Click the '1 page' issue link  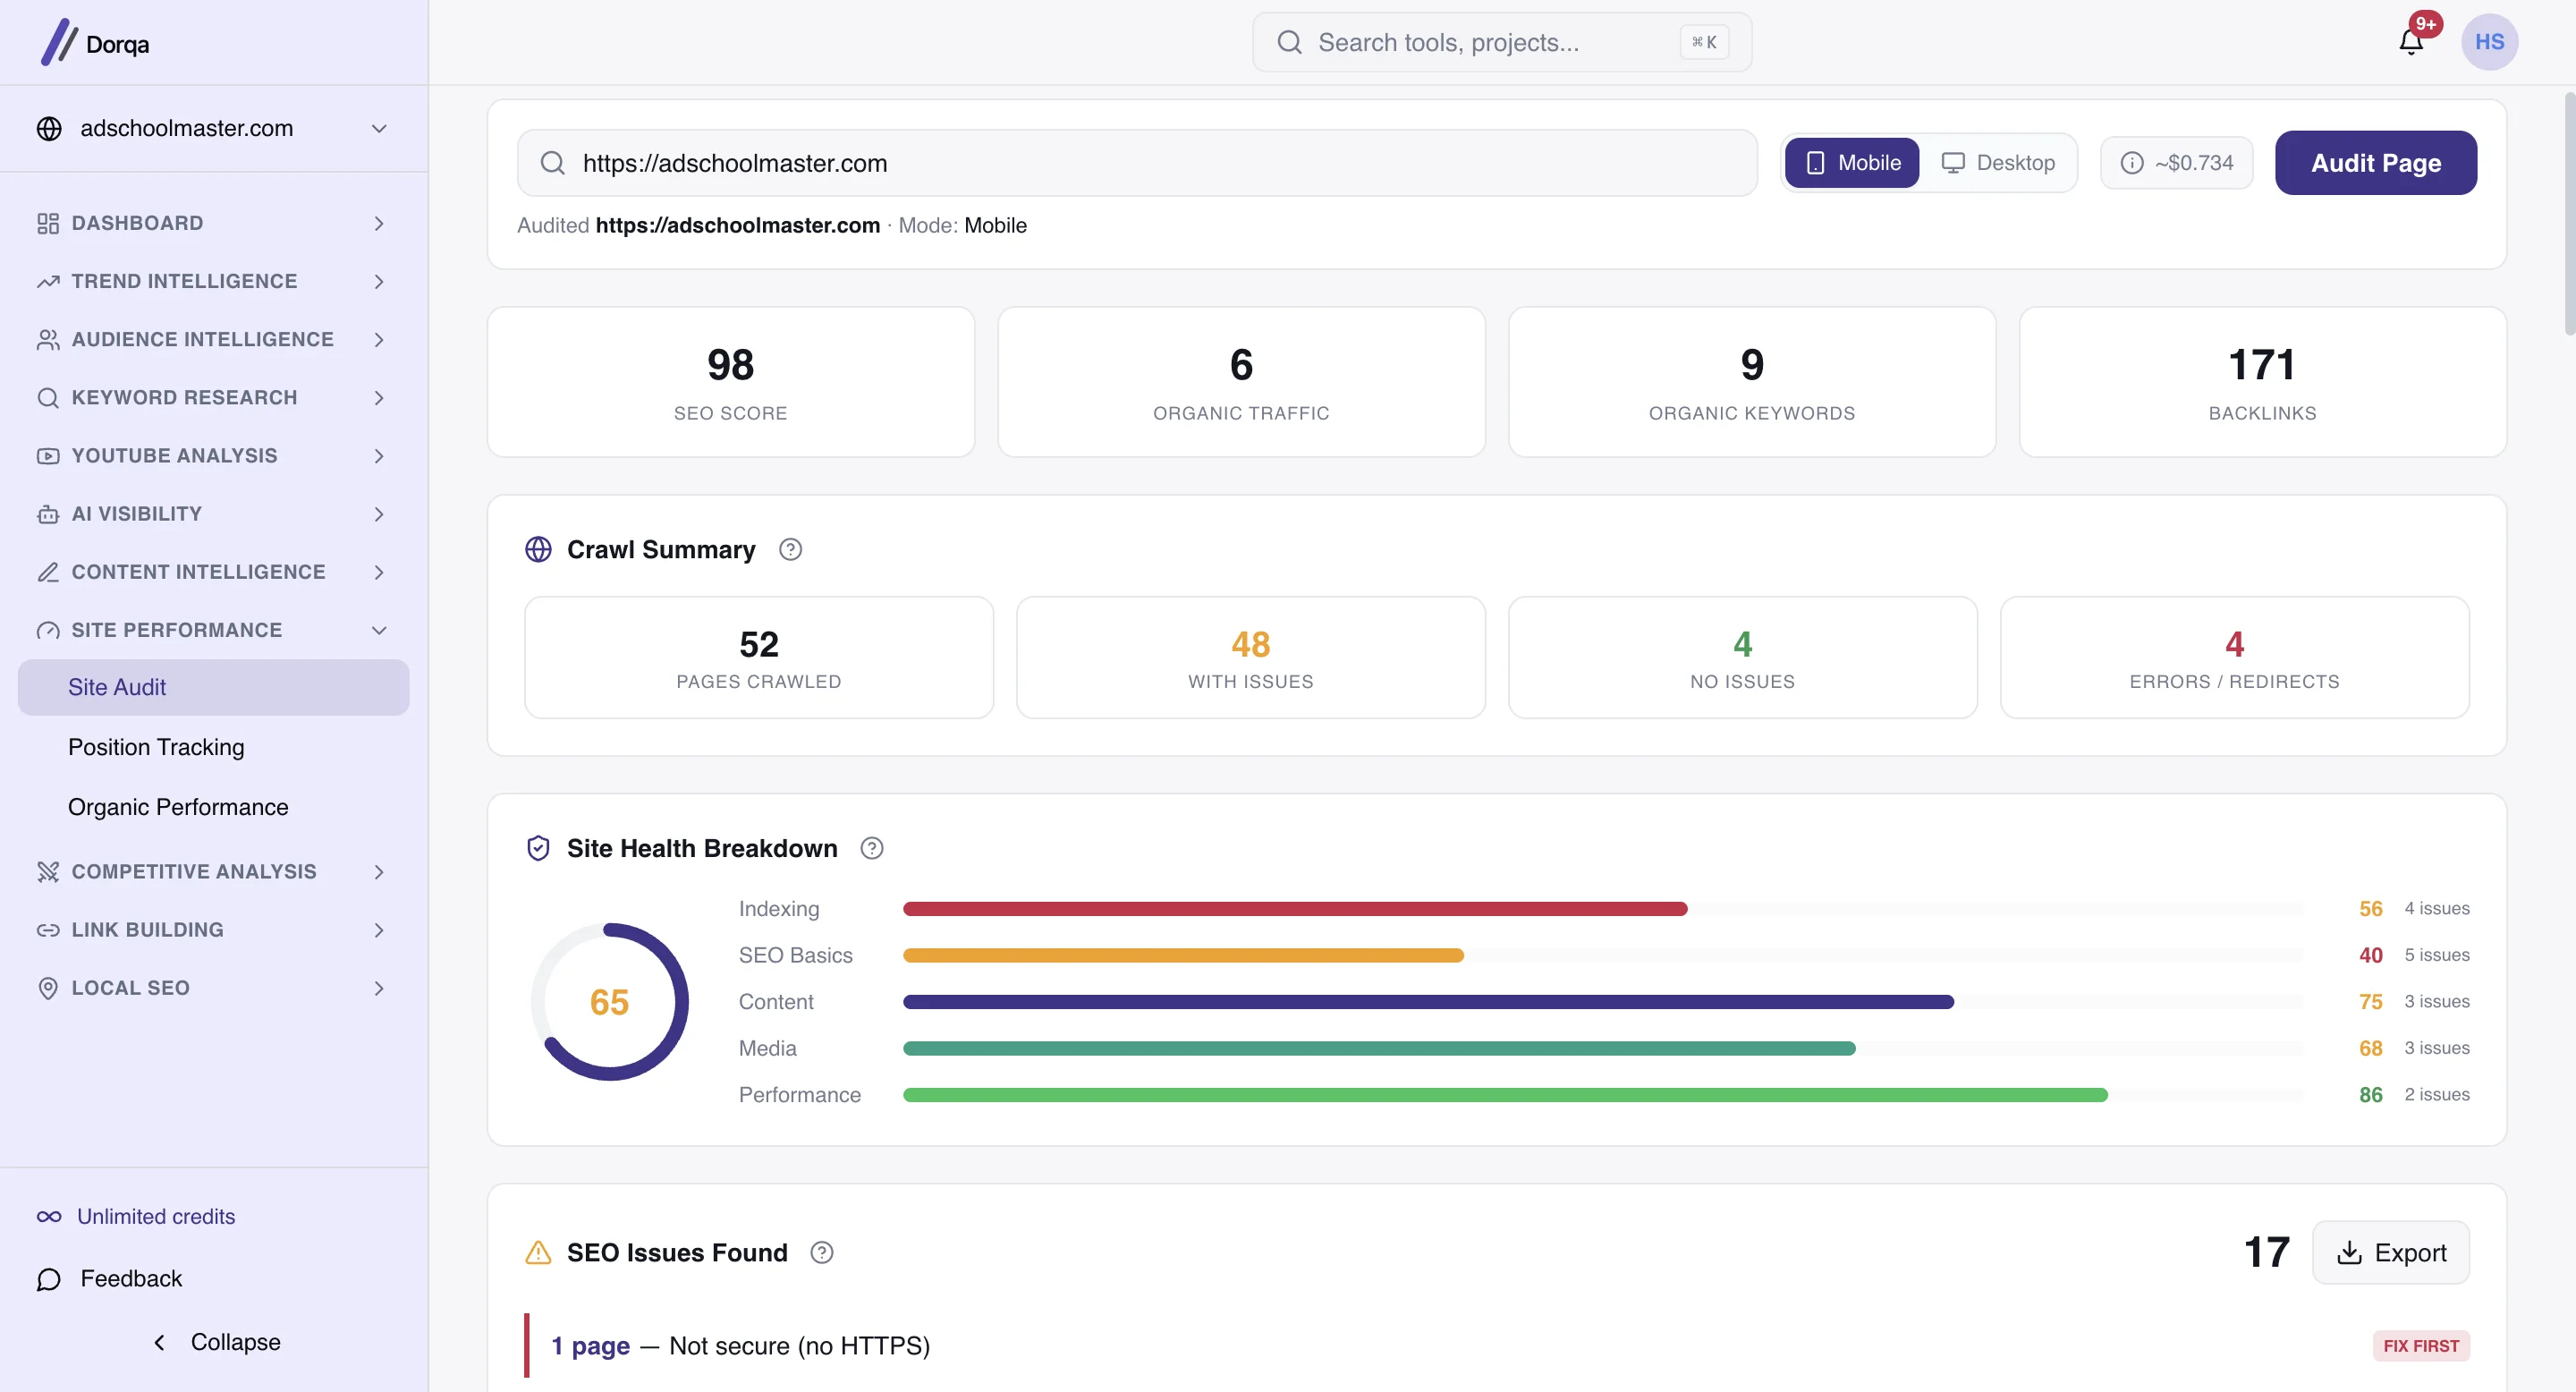click(x=590, y=1347)
